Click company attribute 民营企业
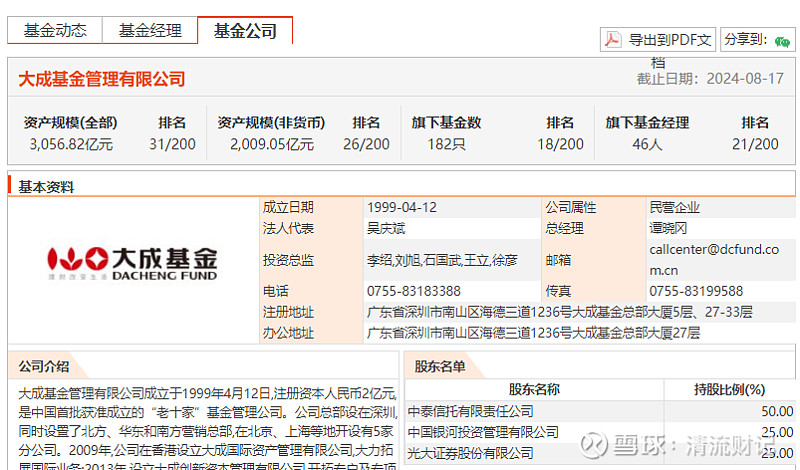800x470 pixels. 674,207
